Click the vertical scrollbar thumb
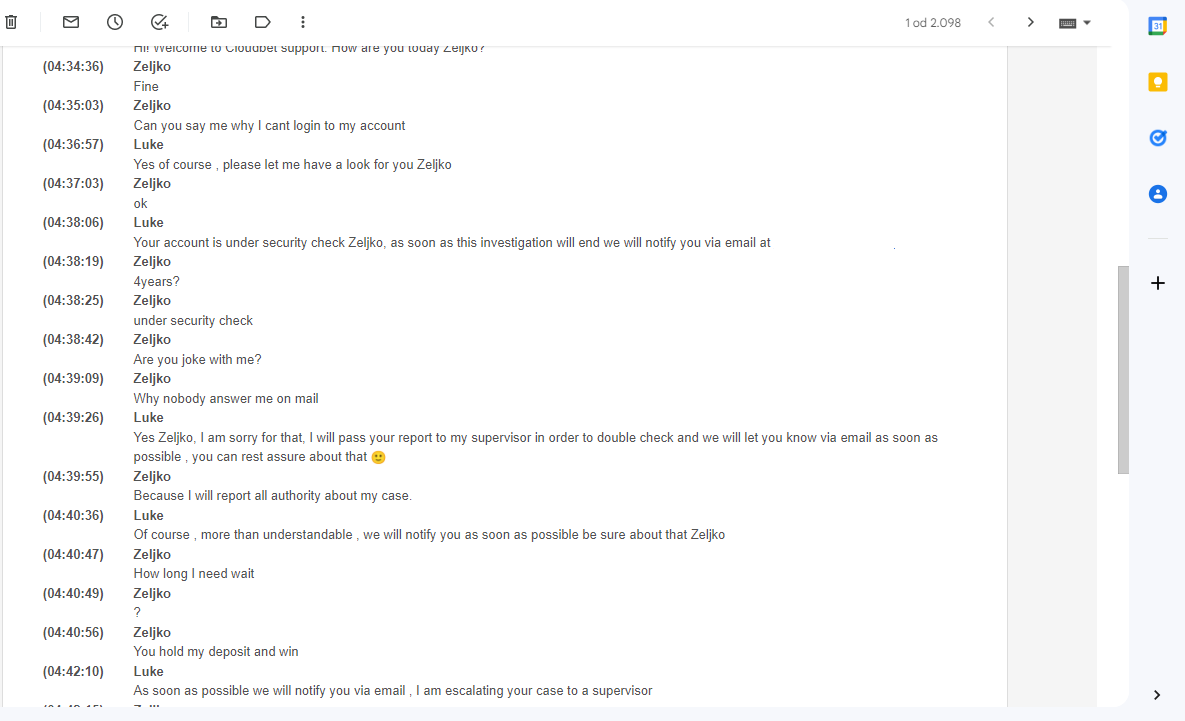The height and width of the screenshot is (721, 1185). (x=1123, y=370)
